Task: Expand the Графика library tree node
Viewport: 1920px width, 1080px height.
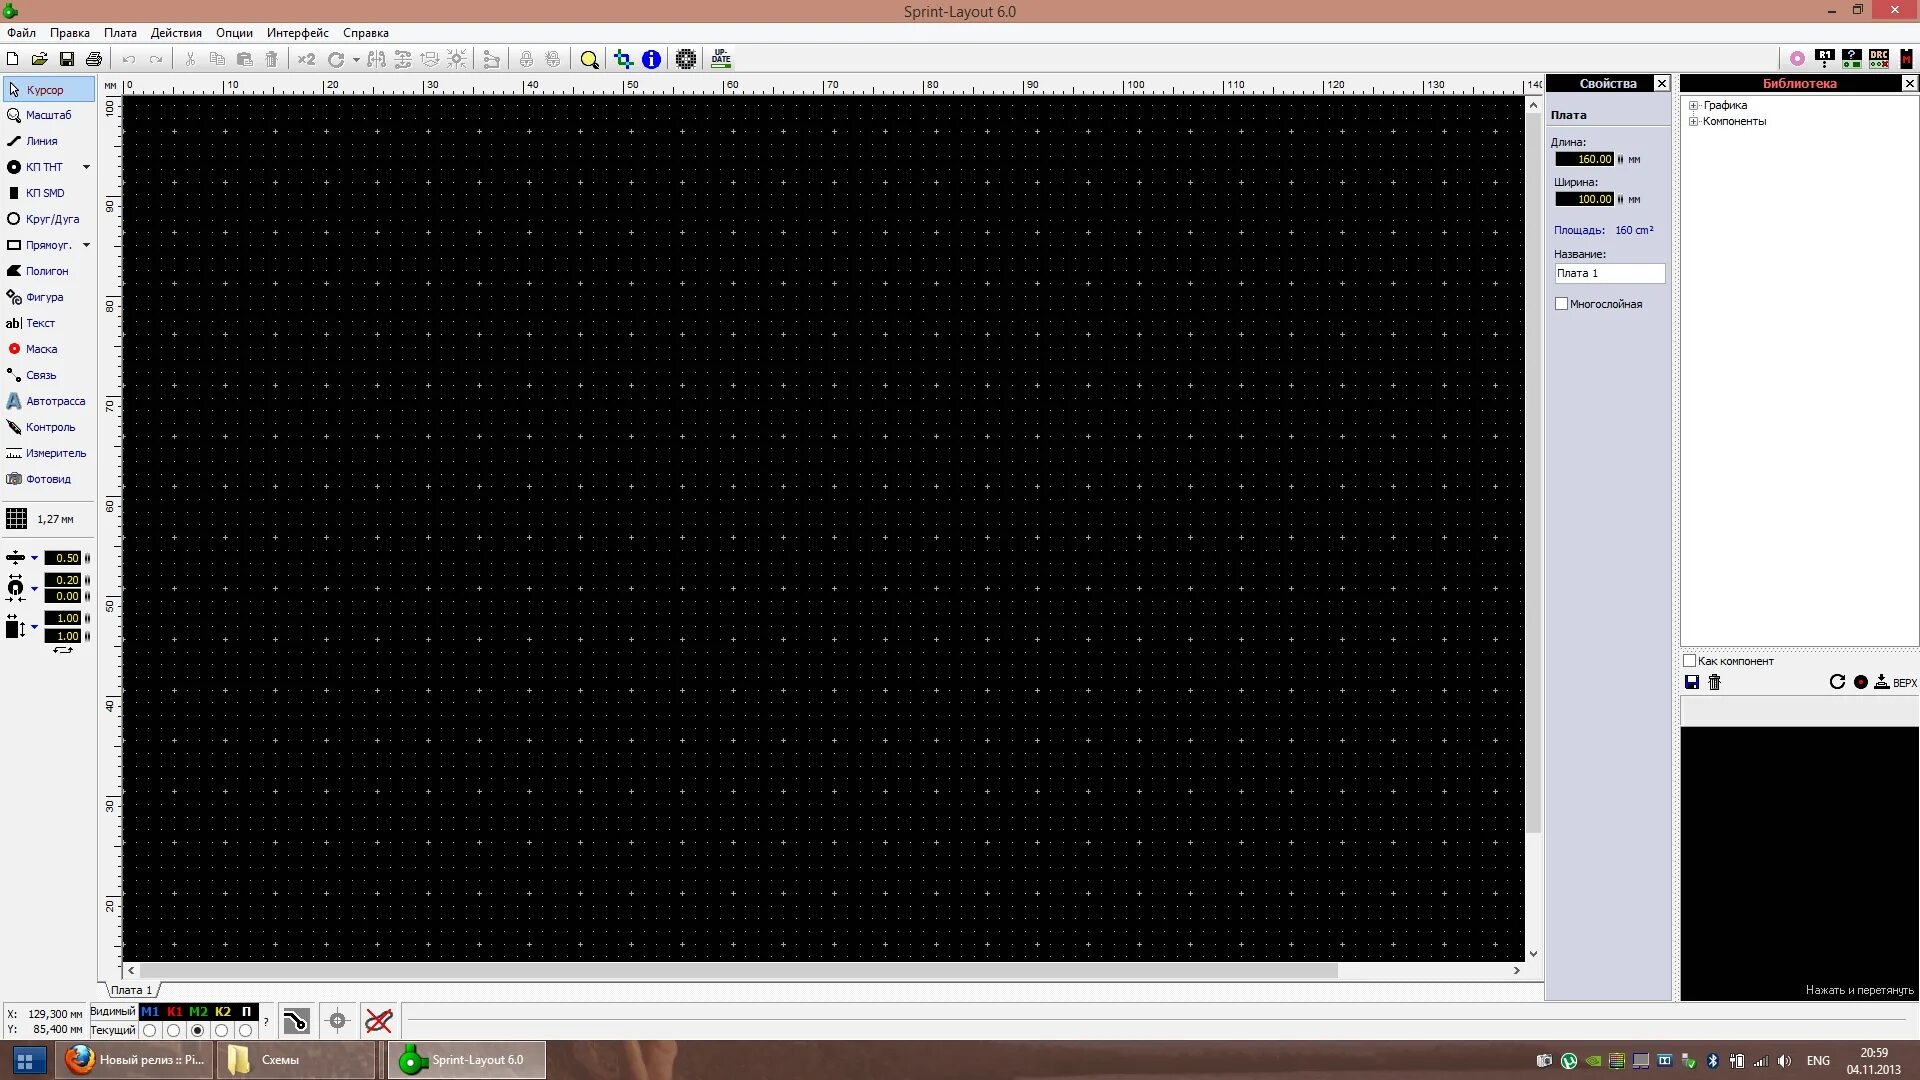Action: click(x=1694, y=105)
